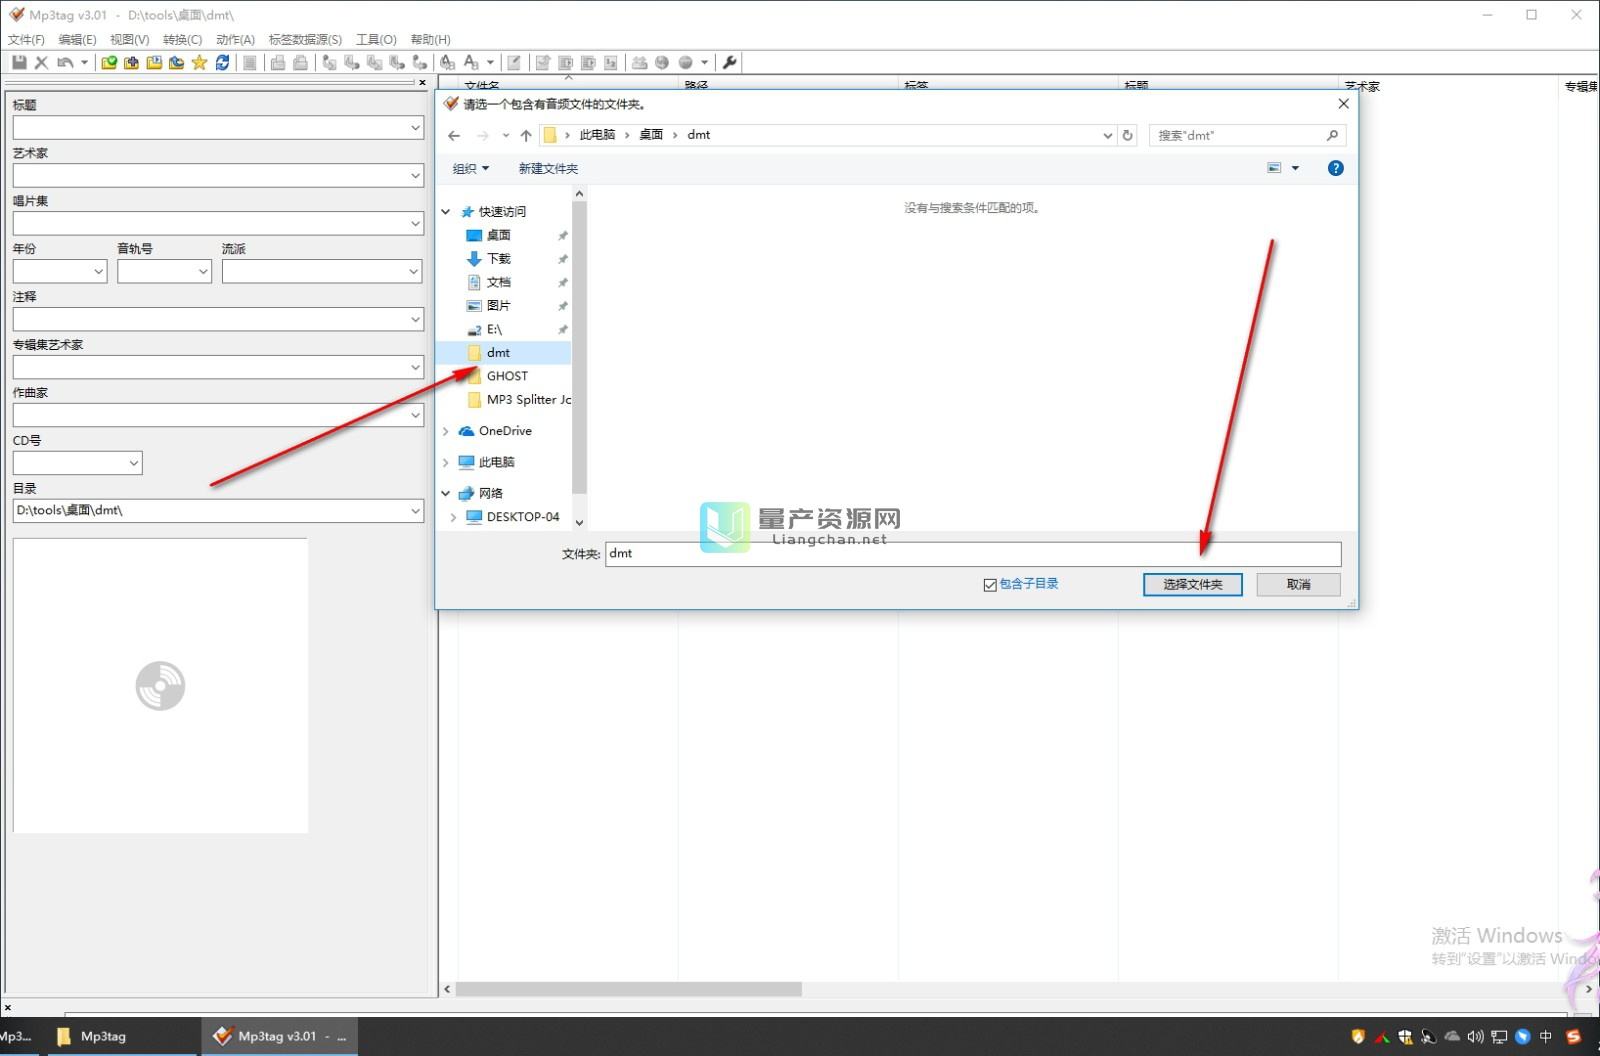Select the GHOST folder in the tree

[x=507, y=376]
